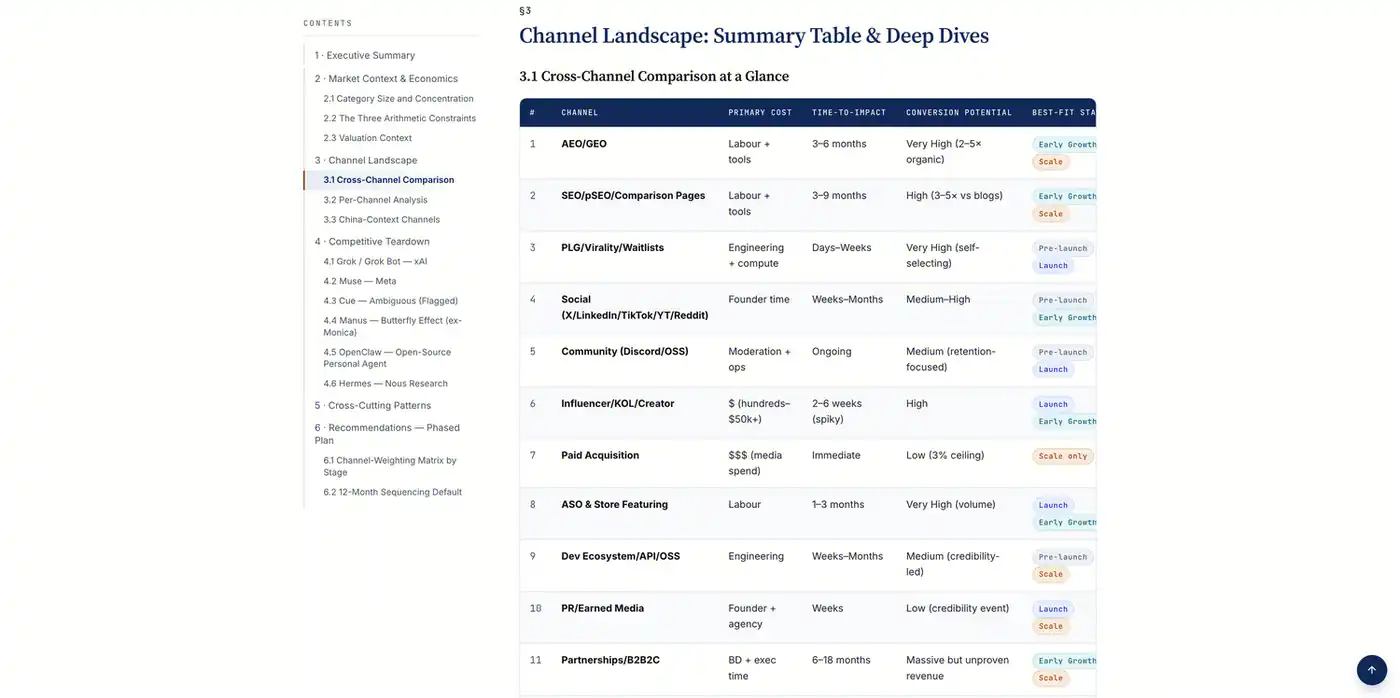Viewport: 1400px width, 698px height.
Task: Click the Launch tag in Community row
Action: [x=1053, y=369]
